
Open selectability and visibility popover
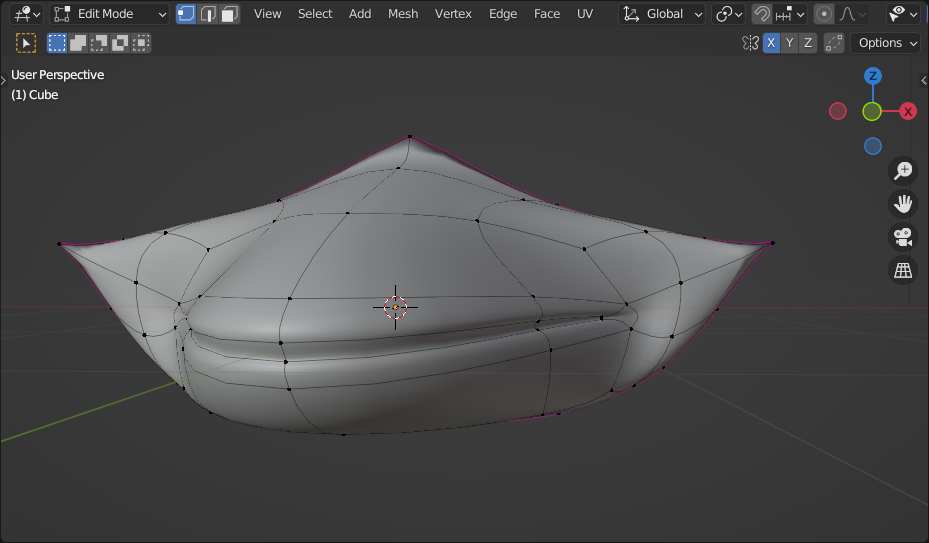902,14
